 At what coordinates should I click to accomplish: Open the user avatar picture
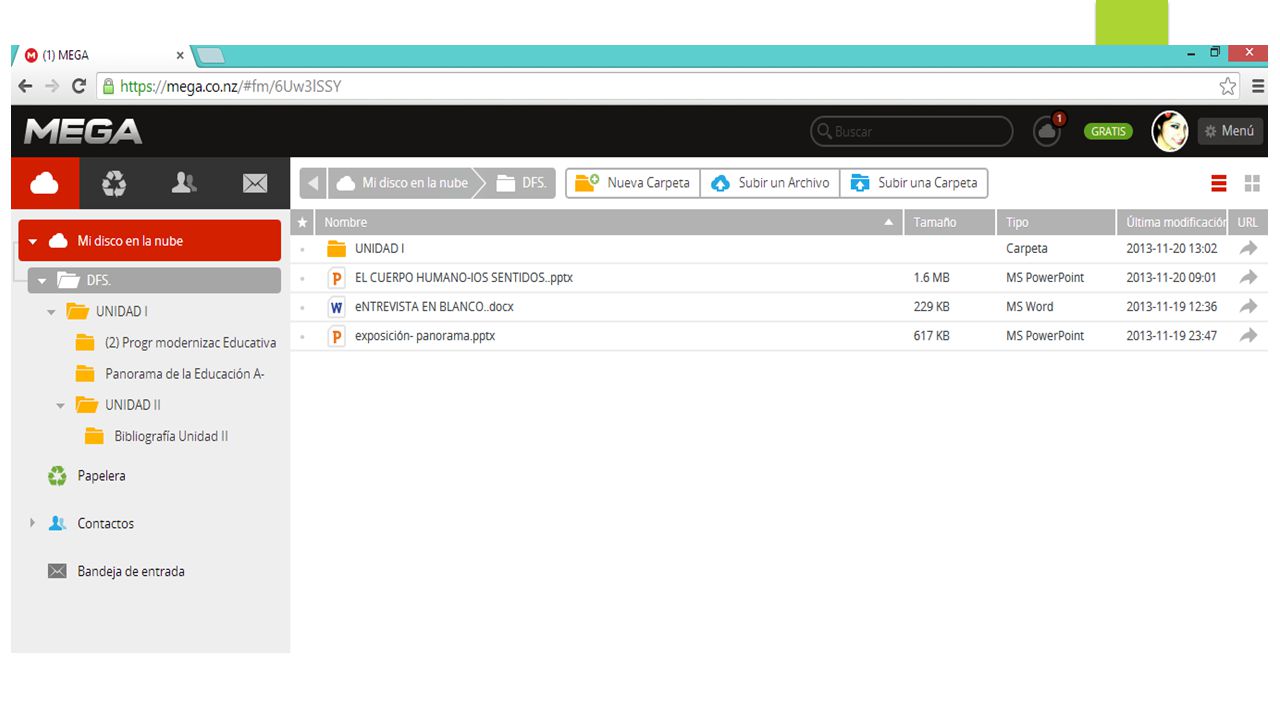point(1169,131)
